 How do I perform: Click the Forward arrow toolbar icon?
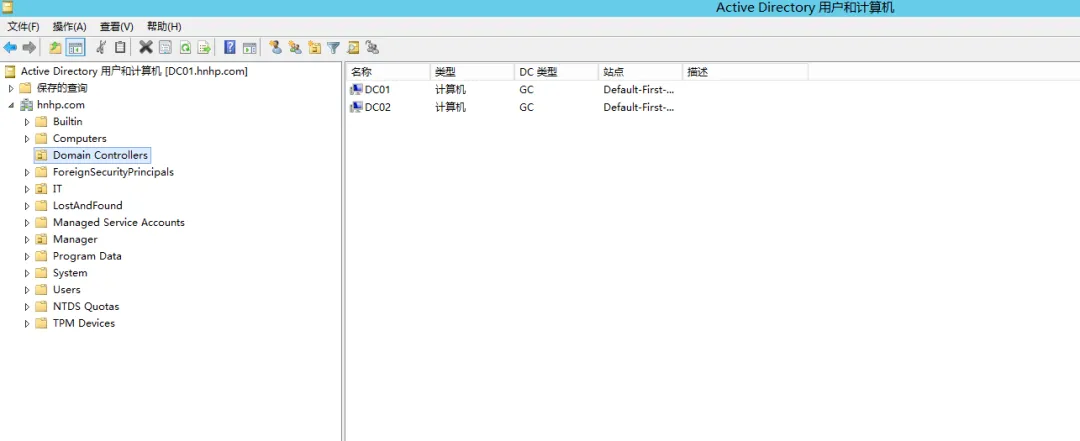(29, 48)
